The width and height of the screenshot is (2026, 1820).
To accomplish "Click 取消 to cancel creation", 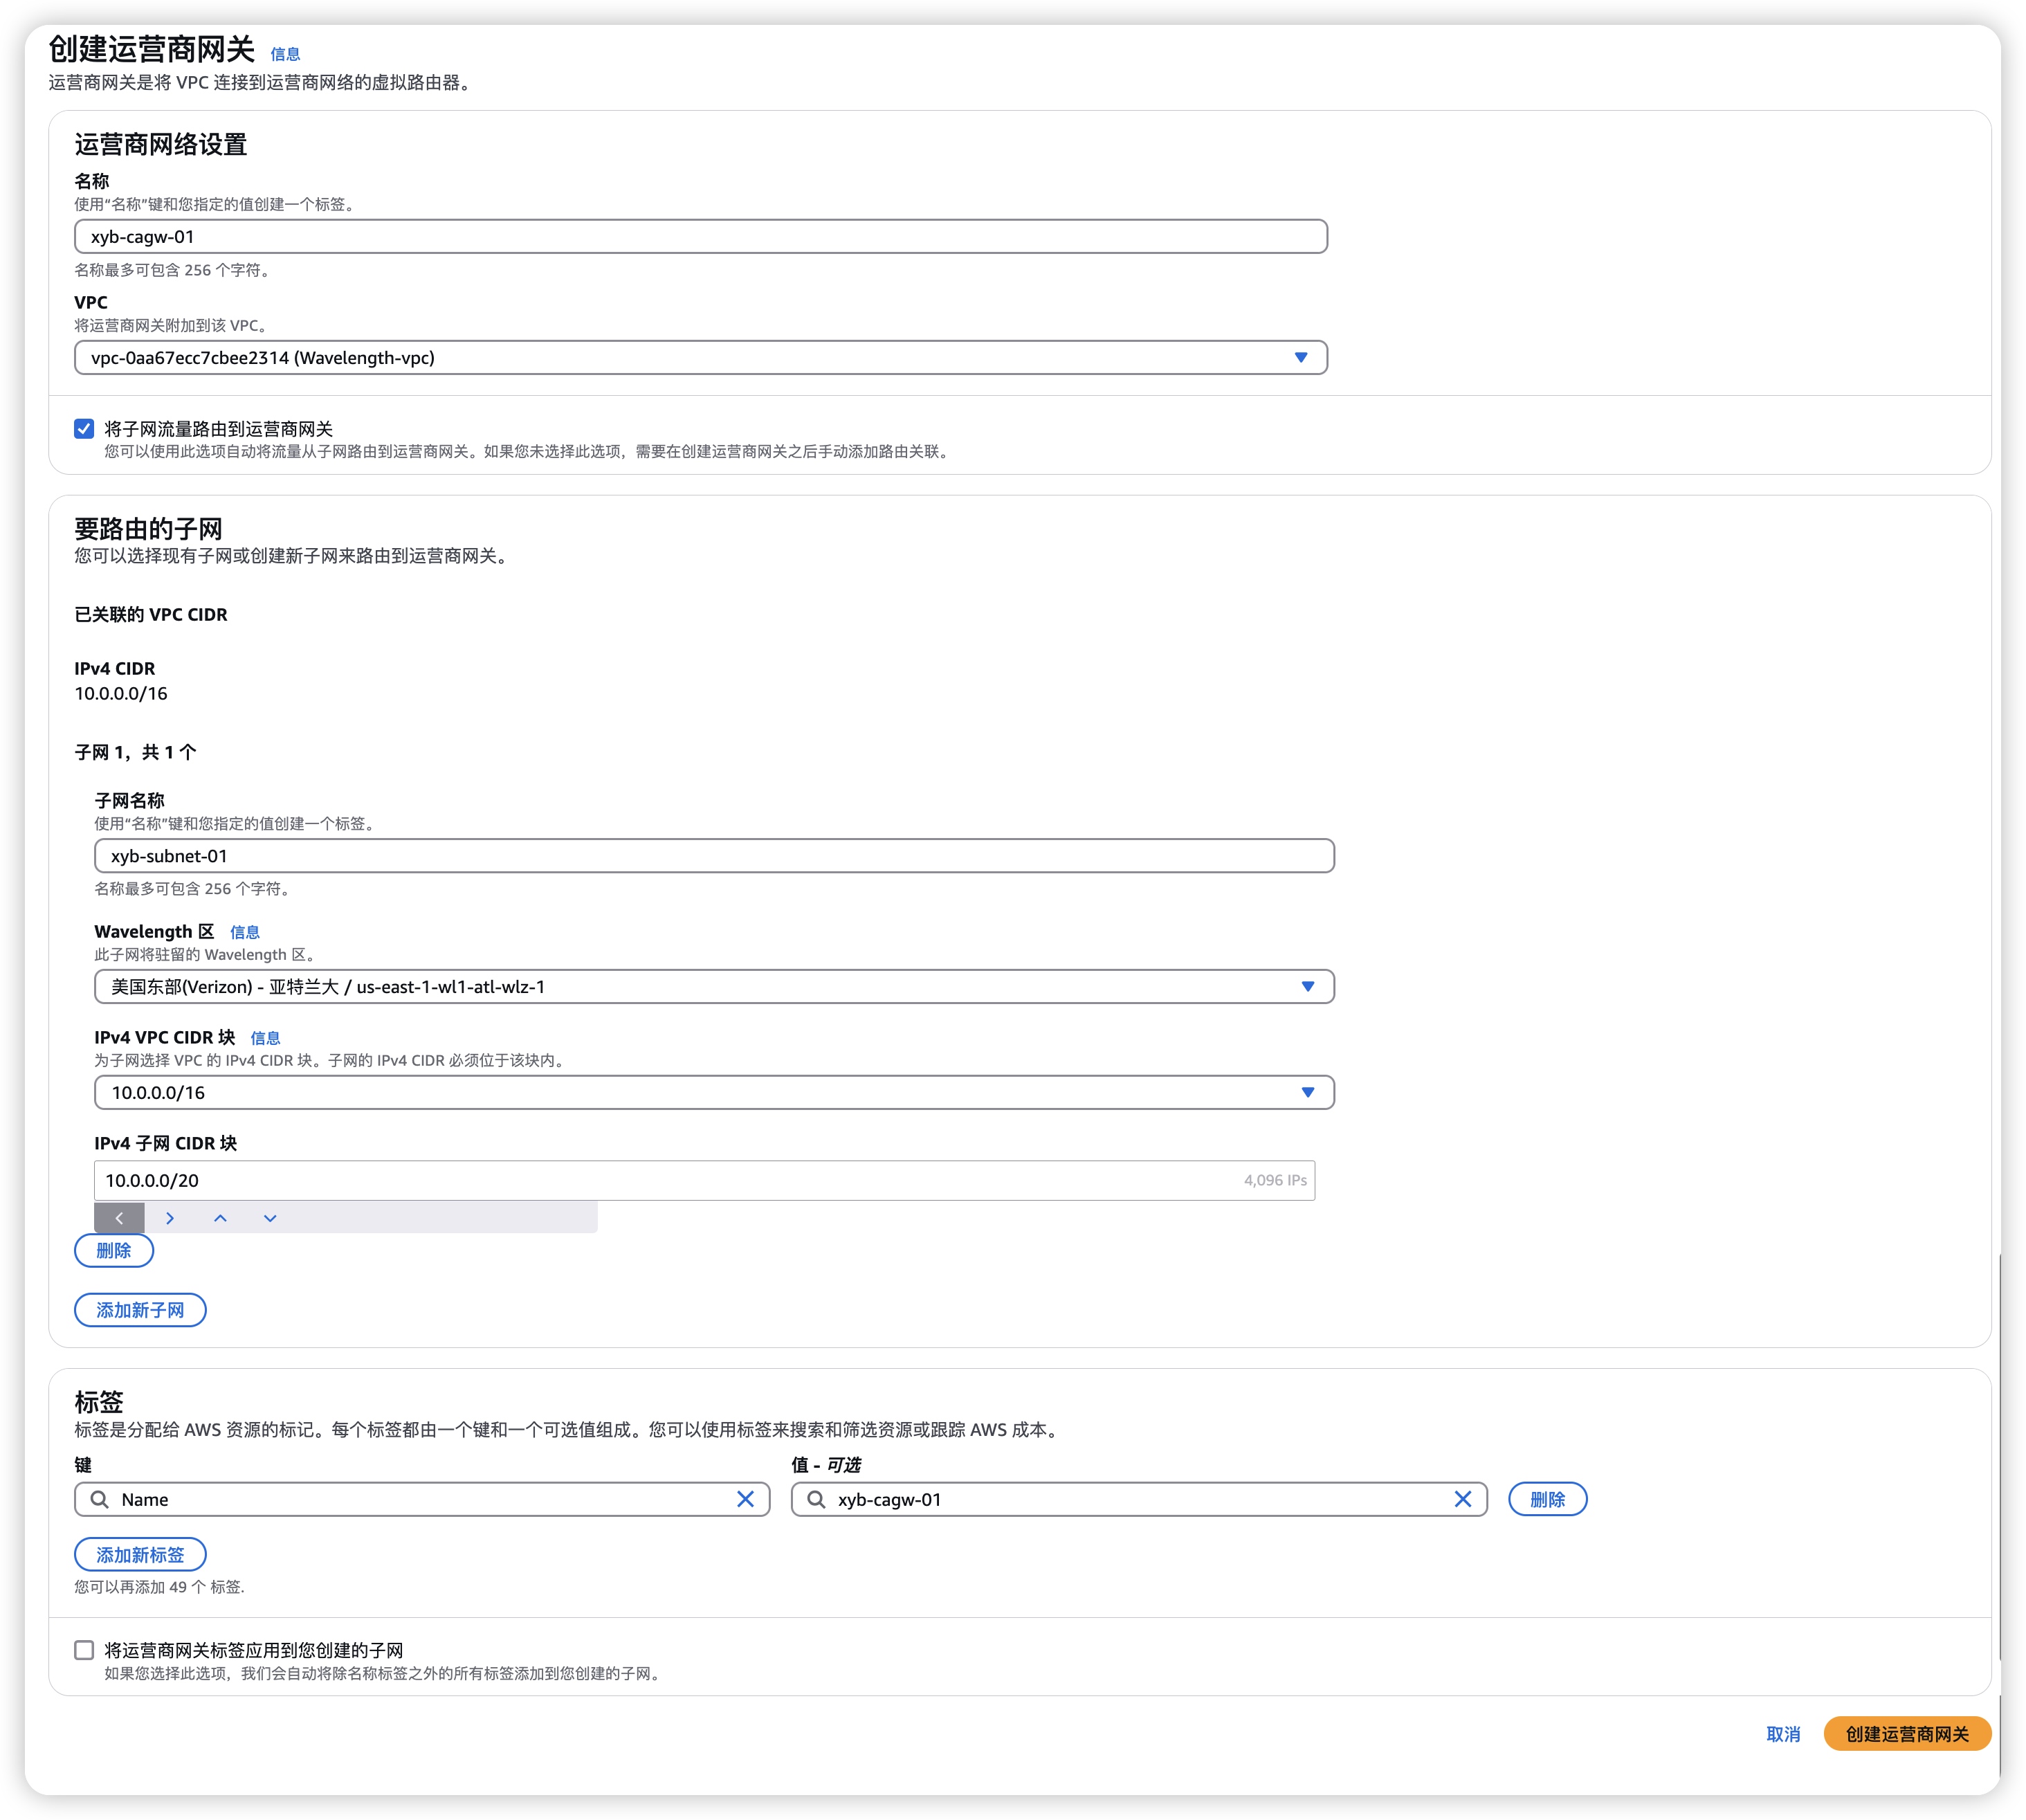I will (1782, 1734).
